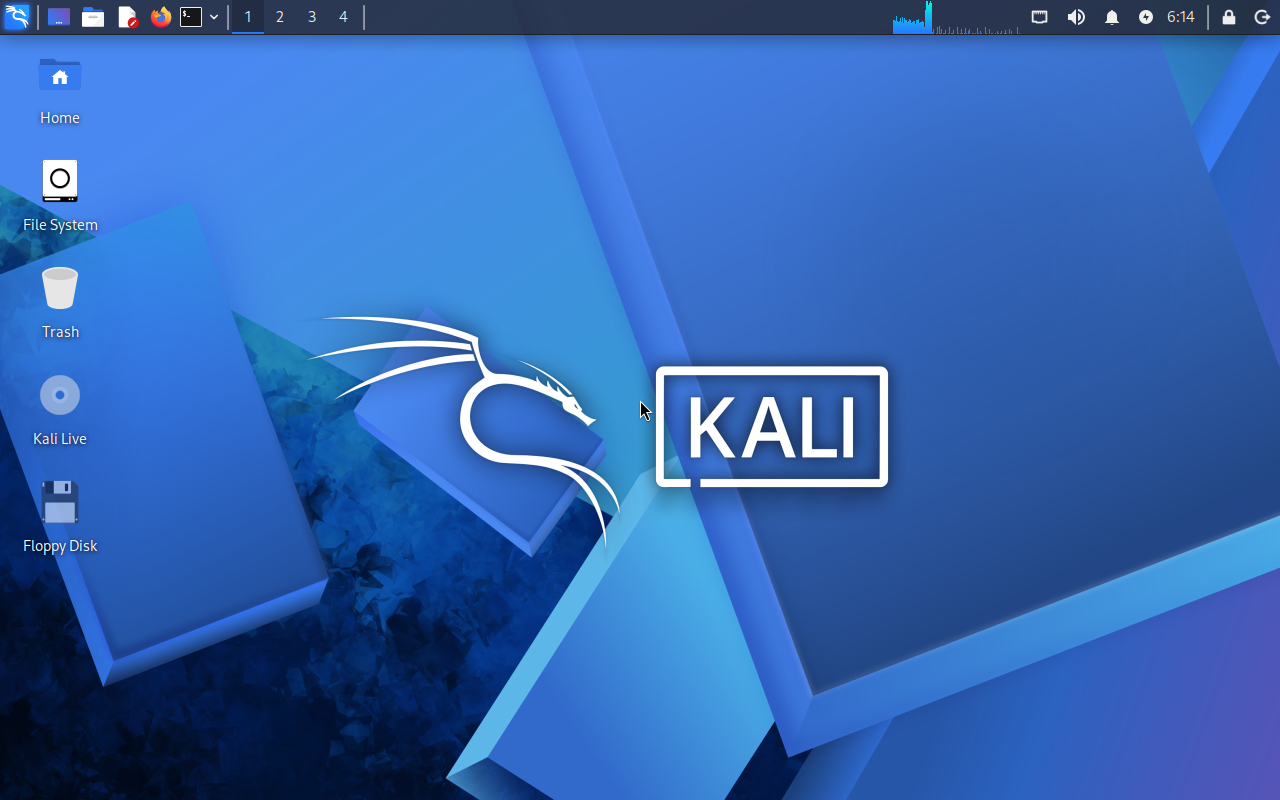The image size is (1280, 800).
Task: Open the terminal emulator launcher
Action: 191,17
